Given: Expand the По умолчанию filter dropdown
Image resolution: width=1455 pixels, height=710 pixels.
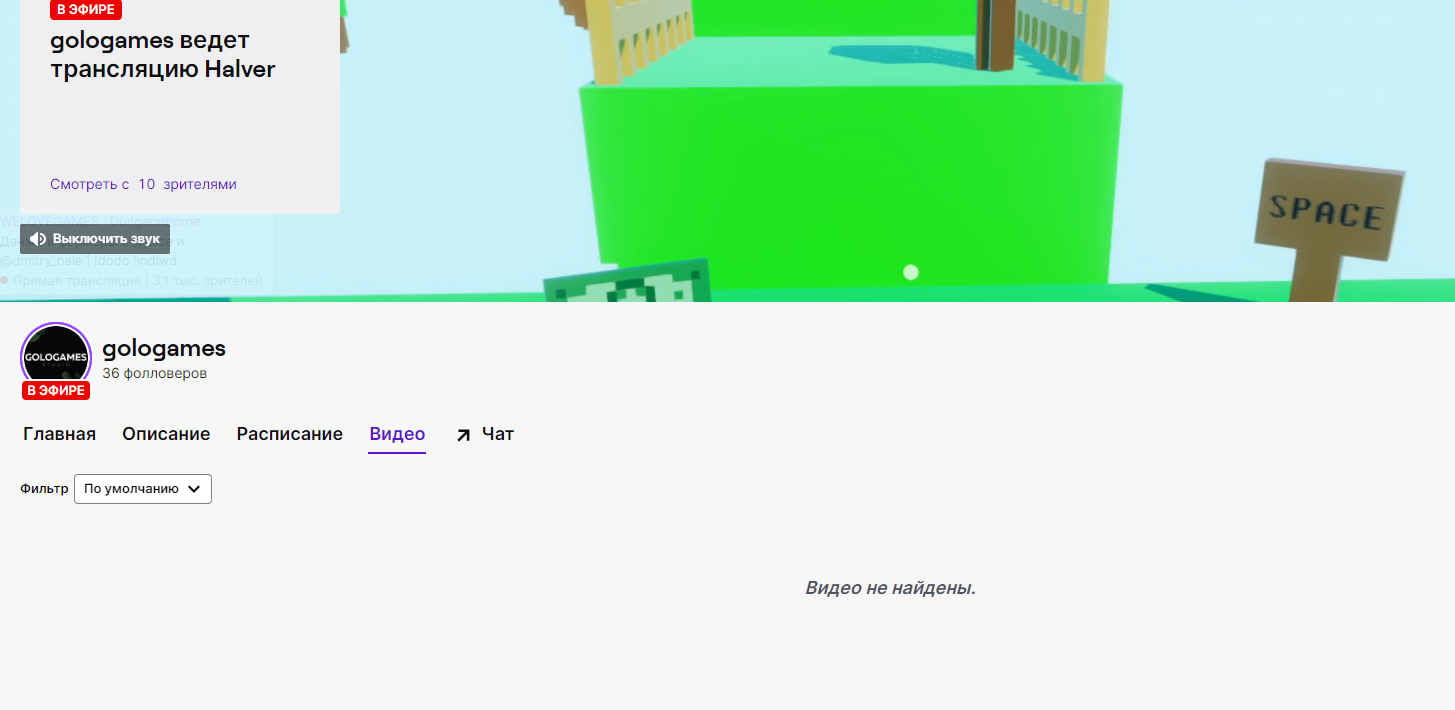Looking at the screenshot, I should coord(143,489).
